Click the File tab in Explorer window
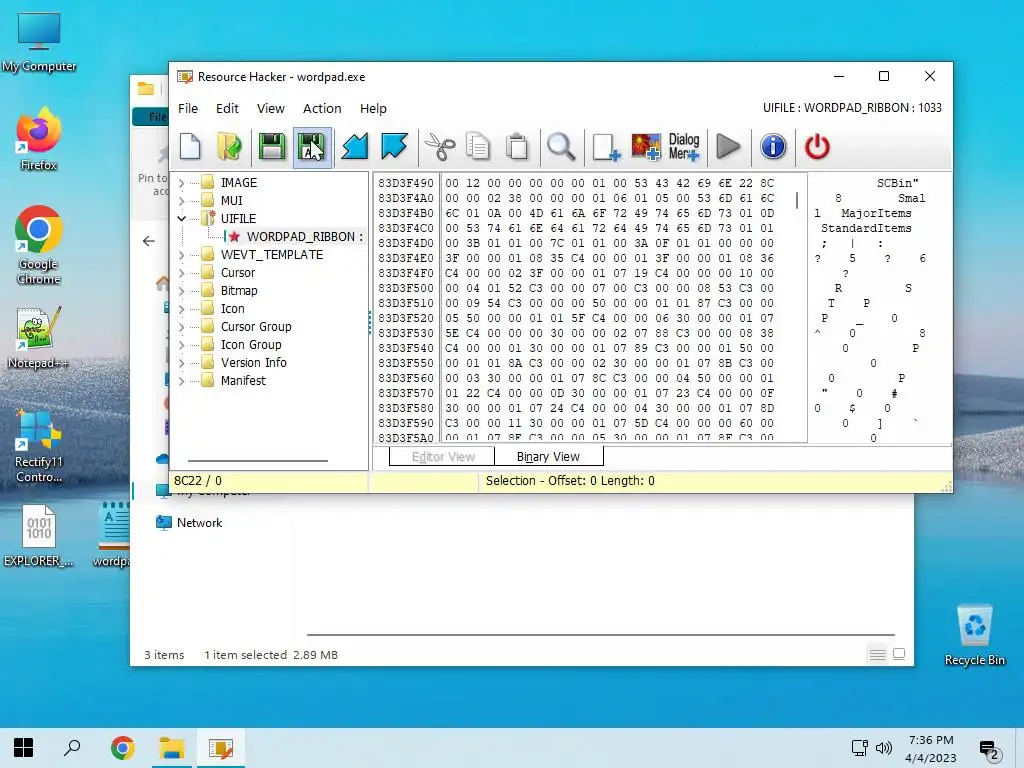Image resolution: width=1024 pixels, height=768 pixels. pos(152,117)
